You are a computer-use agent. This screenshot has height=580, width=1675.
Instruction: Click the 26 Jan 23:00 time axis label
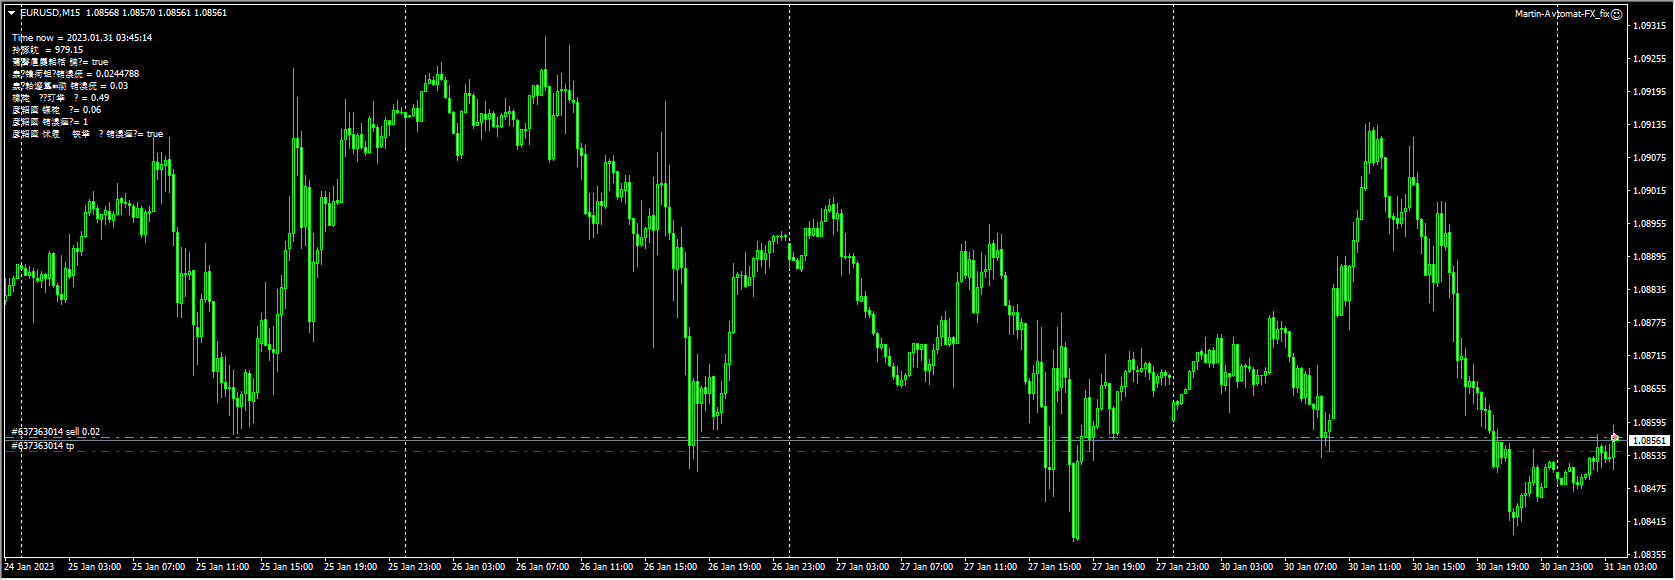click(799, 567)
